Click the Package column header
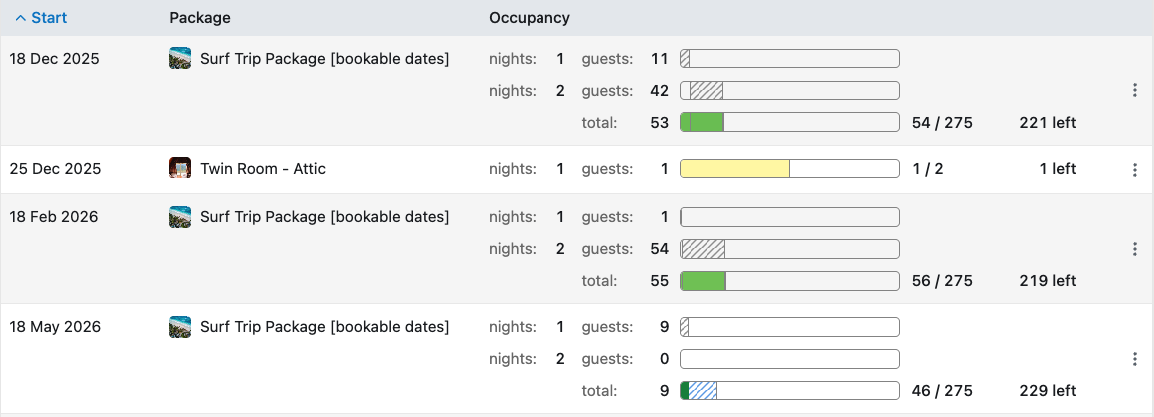The width and height of the screenshot is (1154, 417). point(200,18)
